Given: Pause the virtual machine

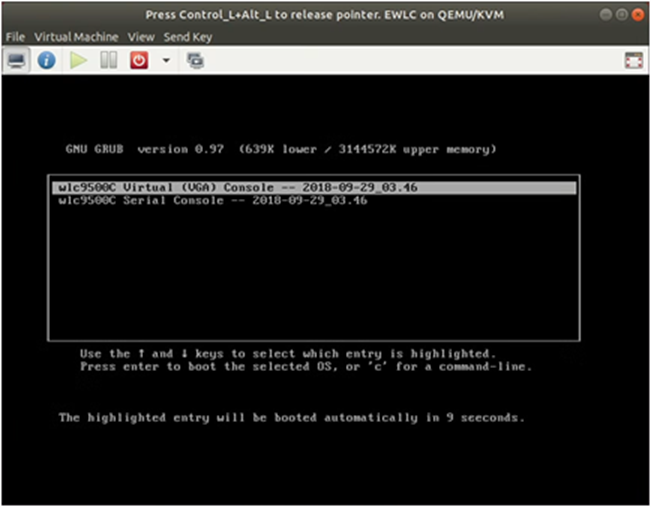Looking at the screenshot, I should (108, 61).
